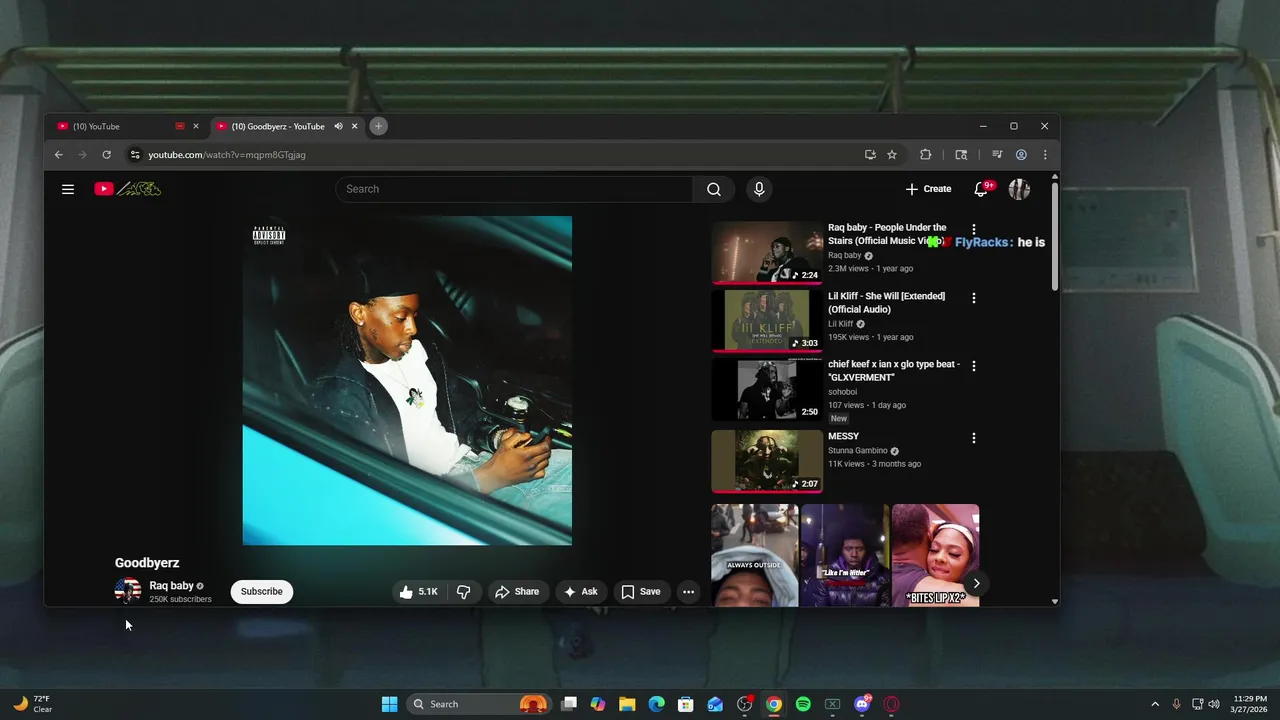
Task: Like the Goodbyerz video
Action: (419, 592)
